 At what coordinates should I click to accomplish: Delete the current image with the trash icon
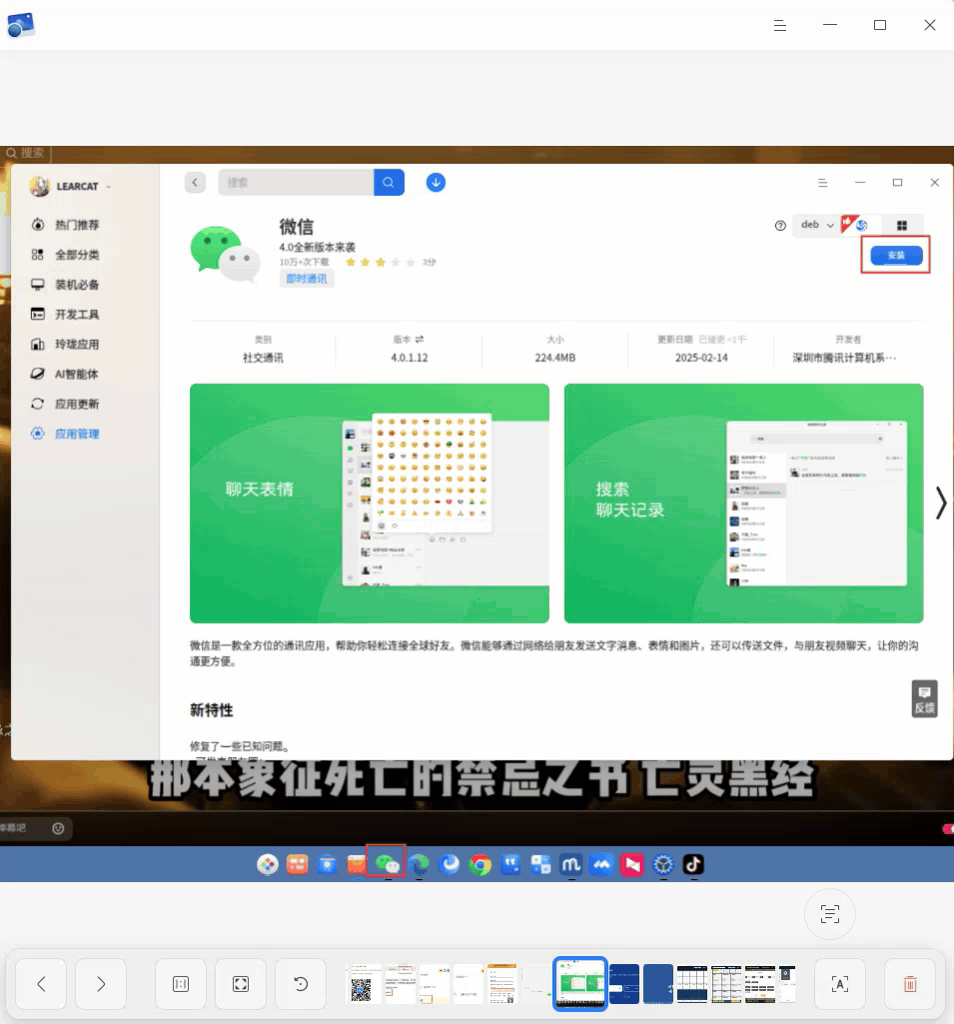tap(910, 984)
